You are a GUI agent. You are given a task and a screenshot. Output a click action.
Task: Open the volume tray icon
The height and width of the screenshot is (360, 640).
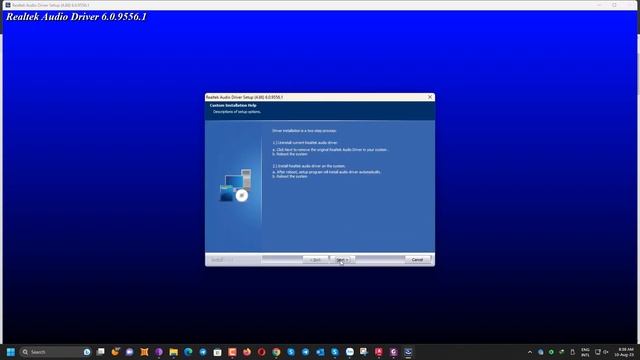pos(606,352)
